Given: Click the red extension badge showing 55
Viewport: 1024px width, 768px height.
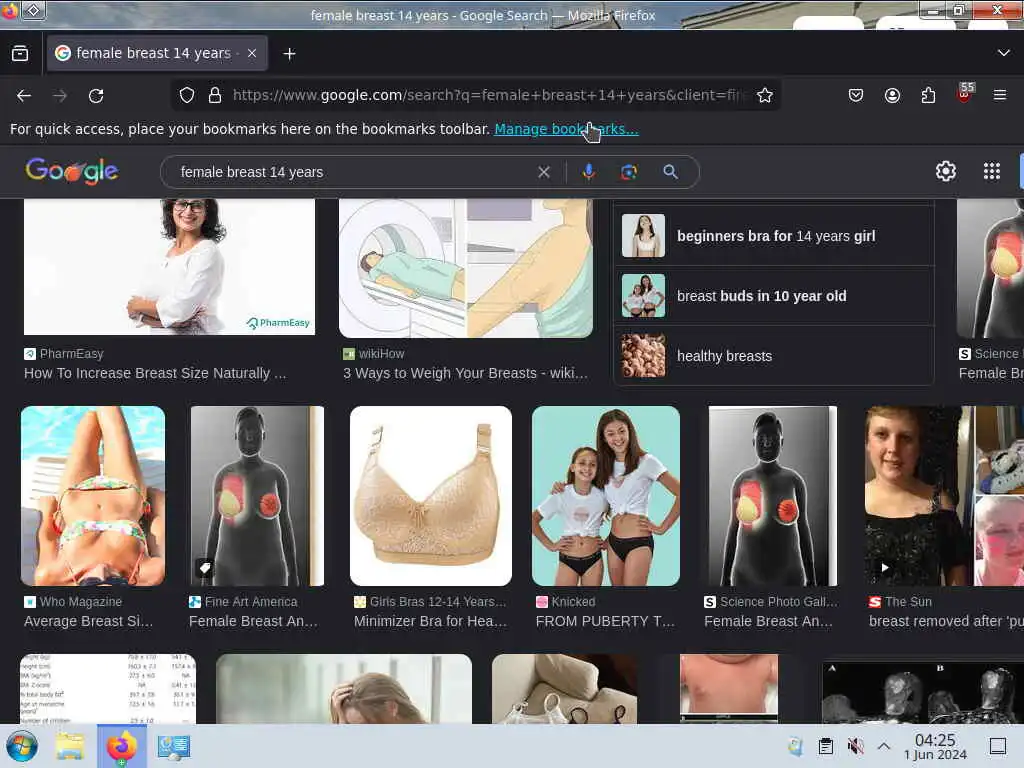Looking at the screenshot, I should 965,93.
